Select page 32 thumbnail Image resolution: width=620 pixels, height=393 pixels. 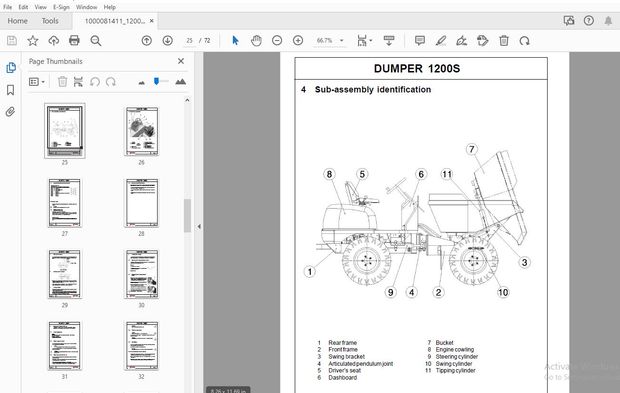tap(142, 346)
